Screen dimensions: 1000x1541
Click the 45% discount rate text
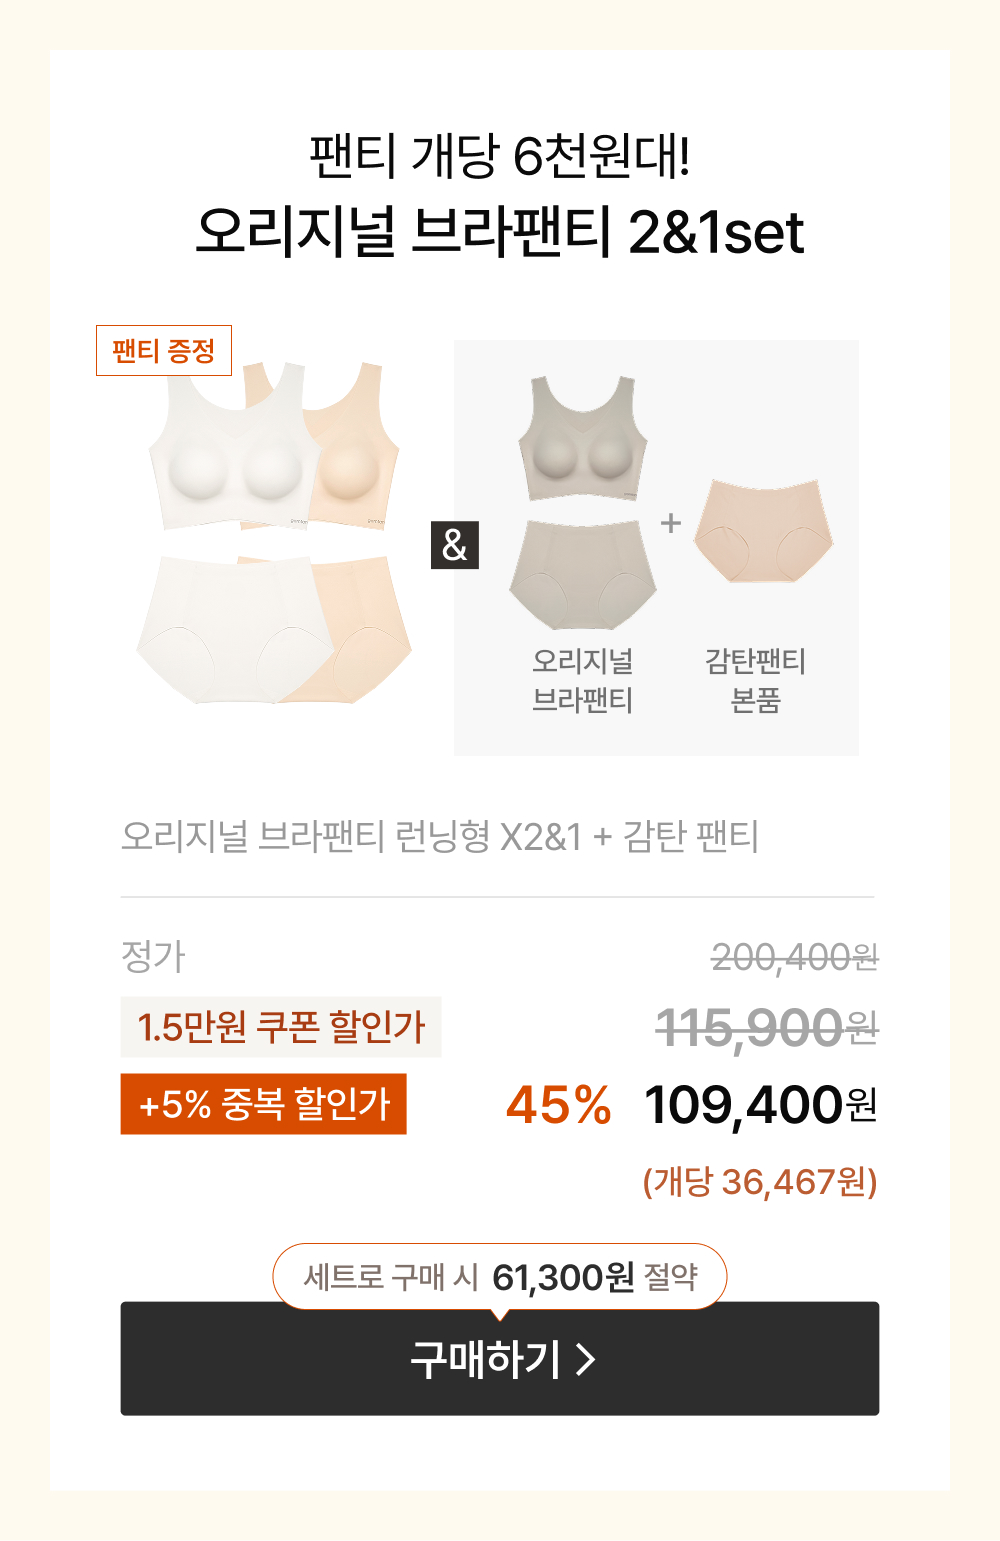coord(558,1105)
